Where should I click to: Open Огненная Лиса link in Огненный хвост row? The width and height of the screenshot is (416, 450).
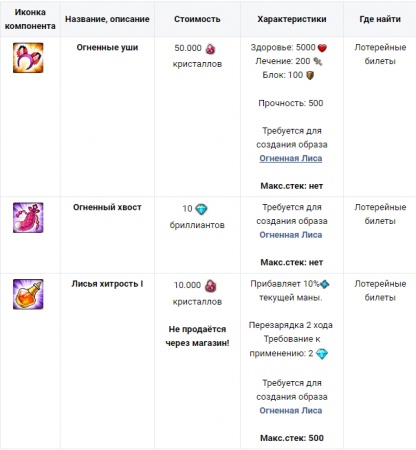point(291,235)
